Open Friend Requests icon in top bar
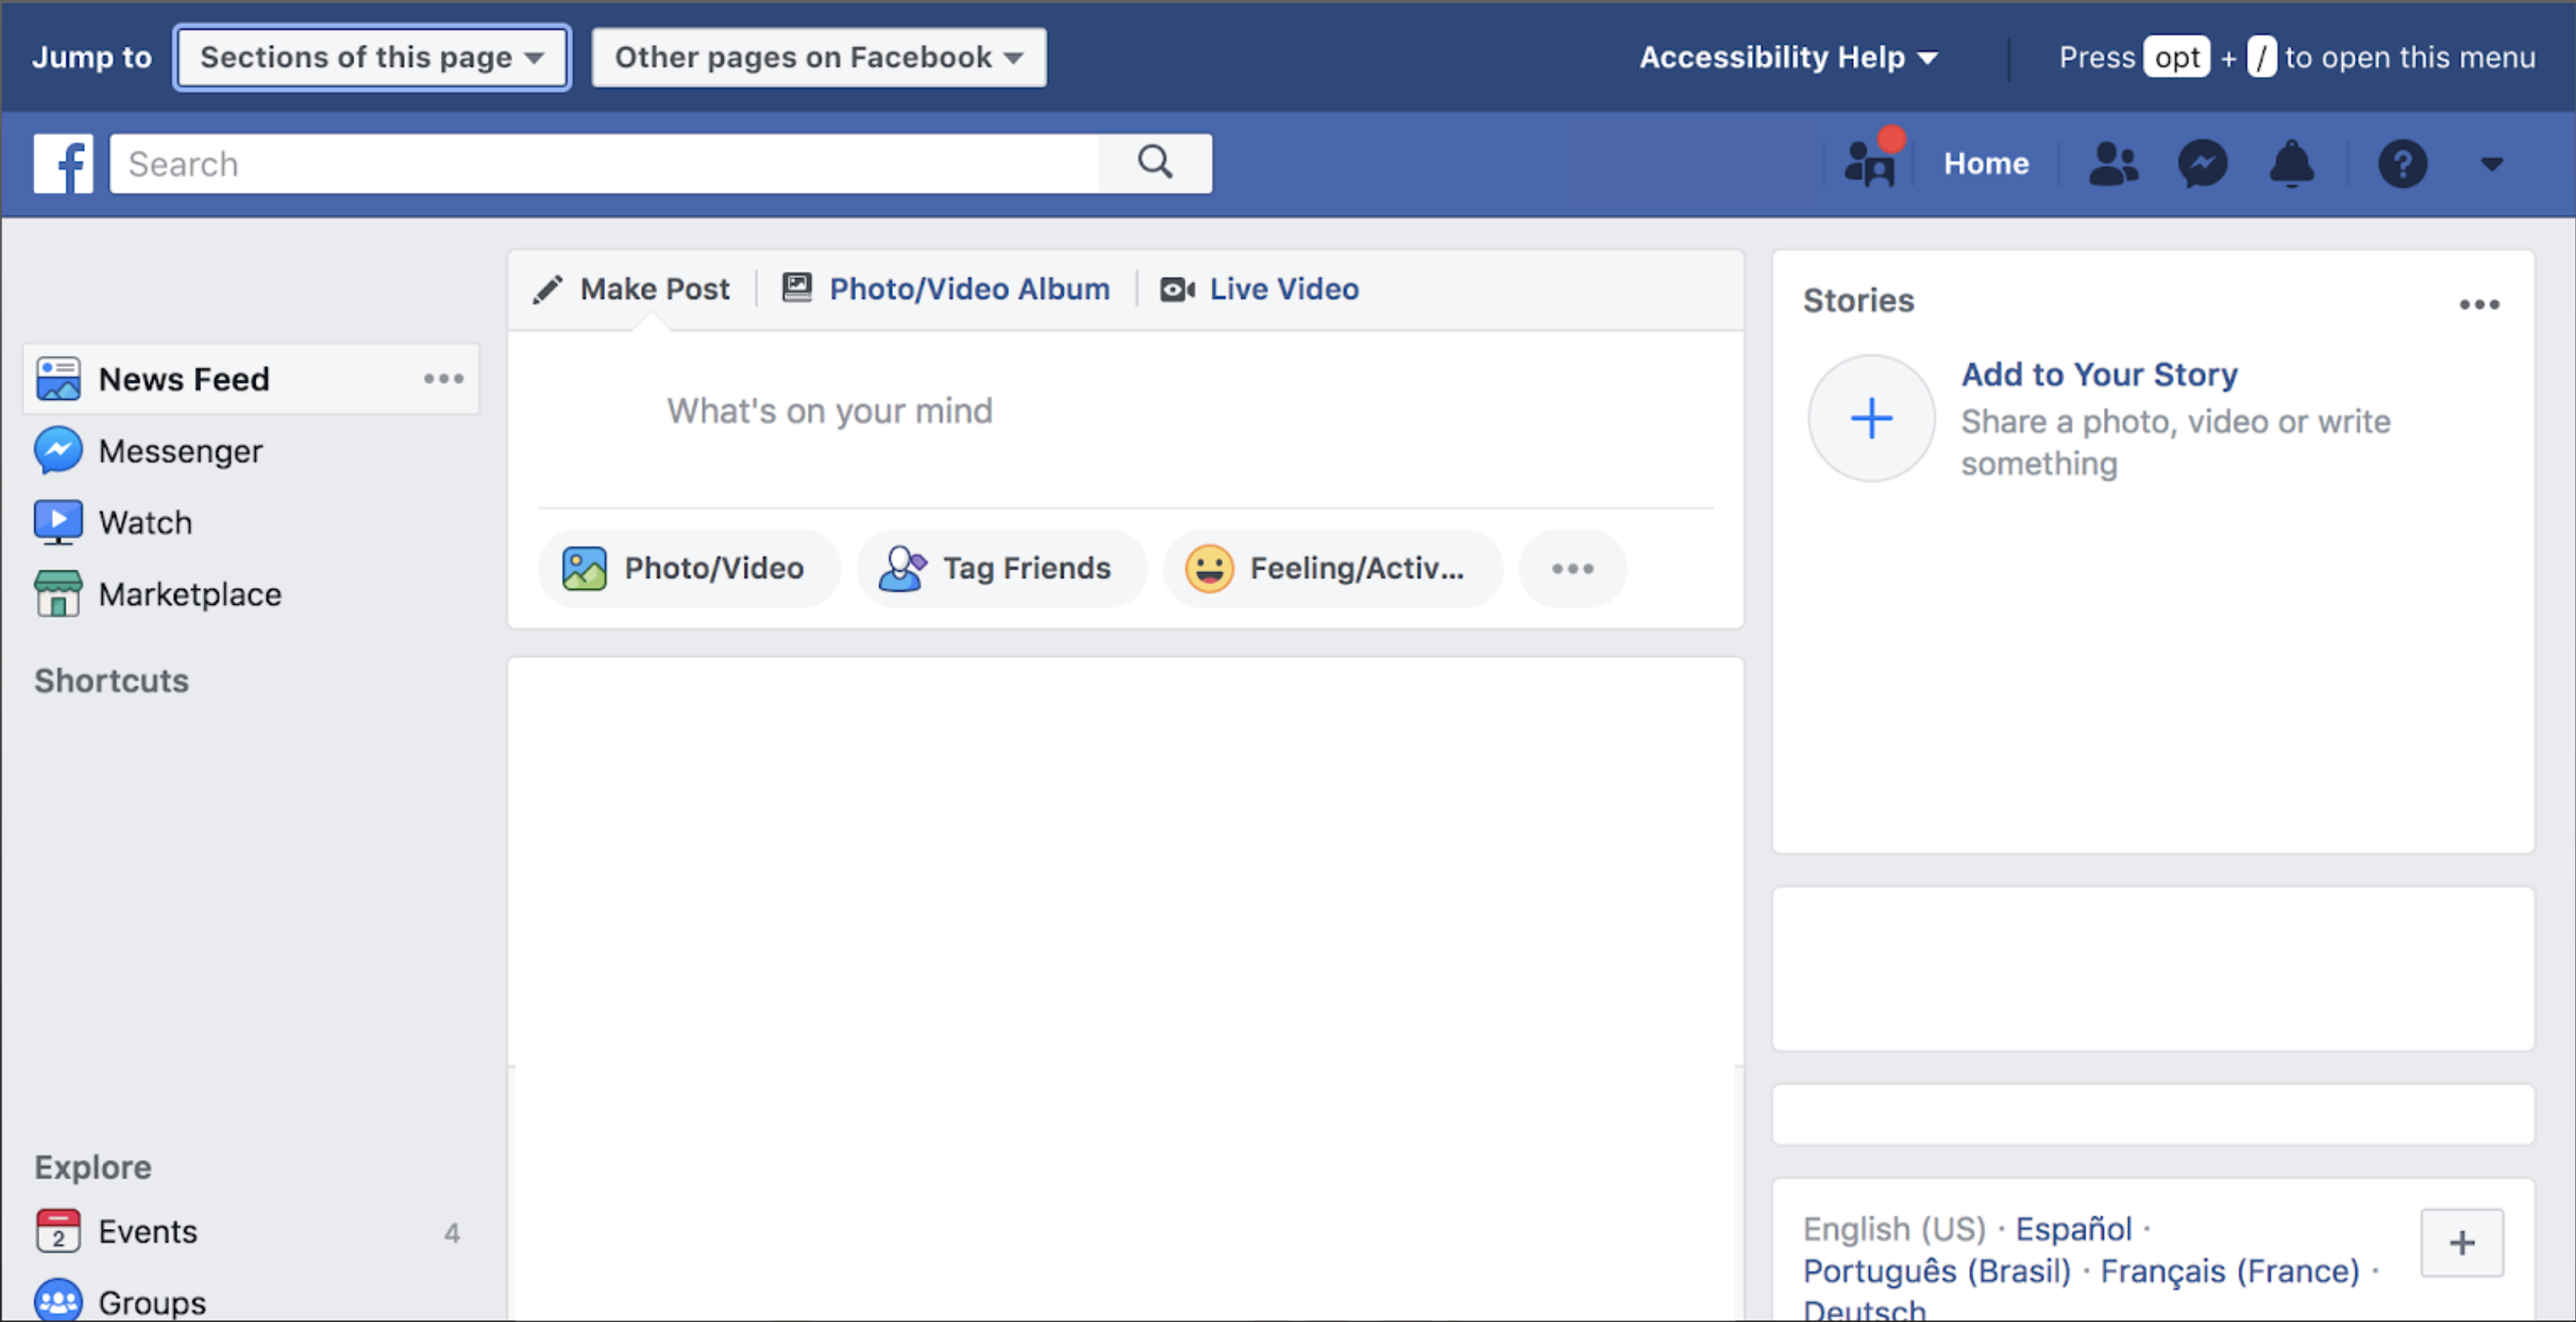The image size is (2576, 1322). 2113,163
